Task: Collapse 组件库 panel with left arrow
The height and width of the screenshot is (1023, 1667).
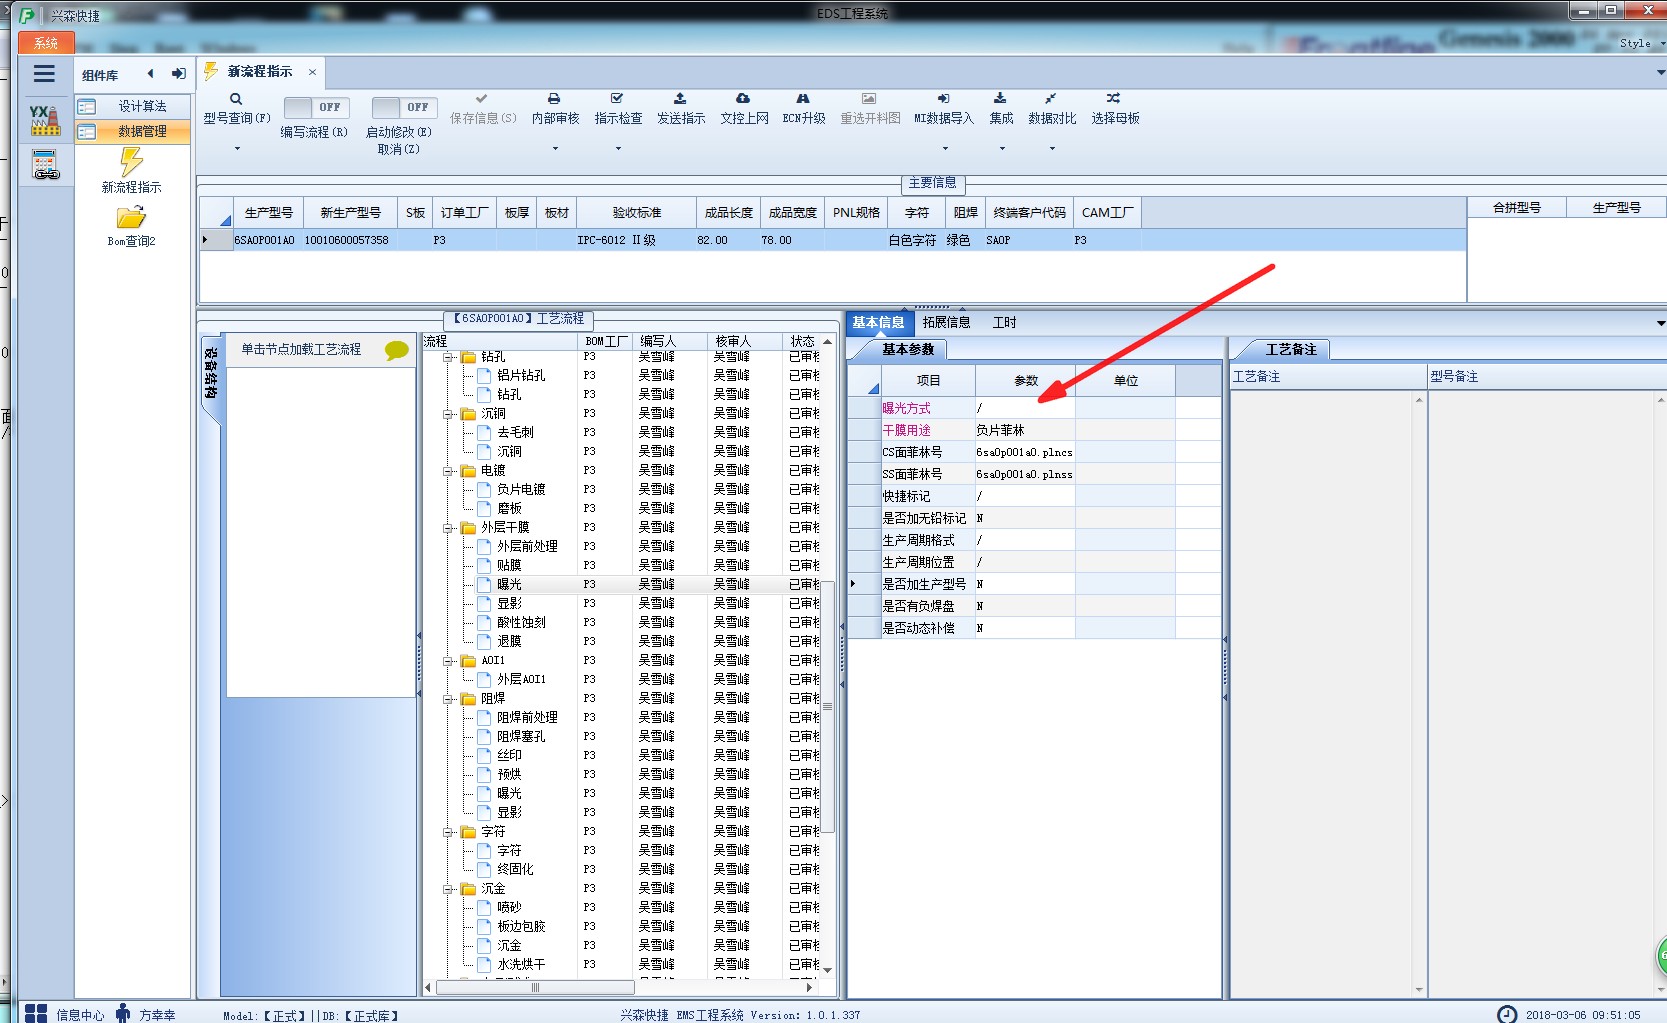Action: point(151,74)
